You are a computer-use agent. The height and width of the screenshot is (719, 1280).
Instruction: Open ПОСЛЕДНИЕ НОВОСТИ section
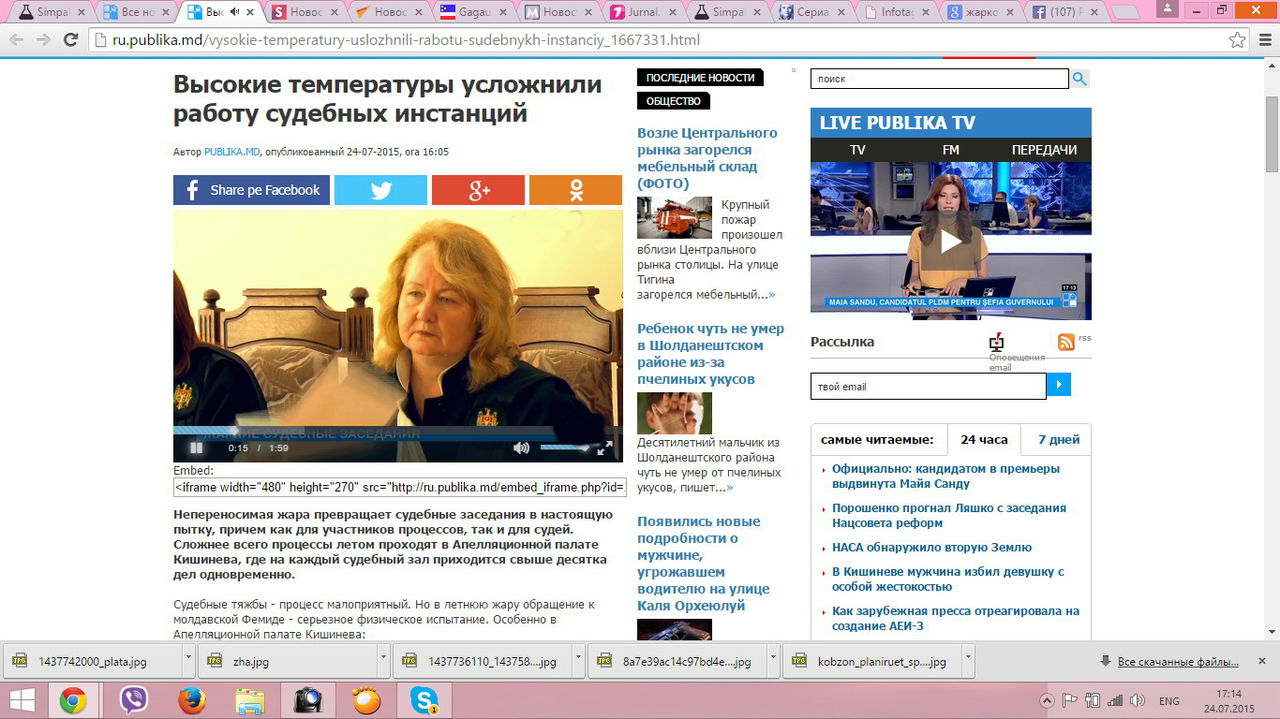click(700, 78)
